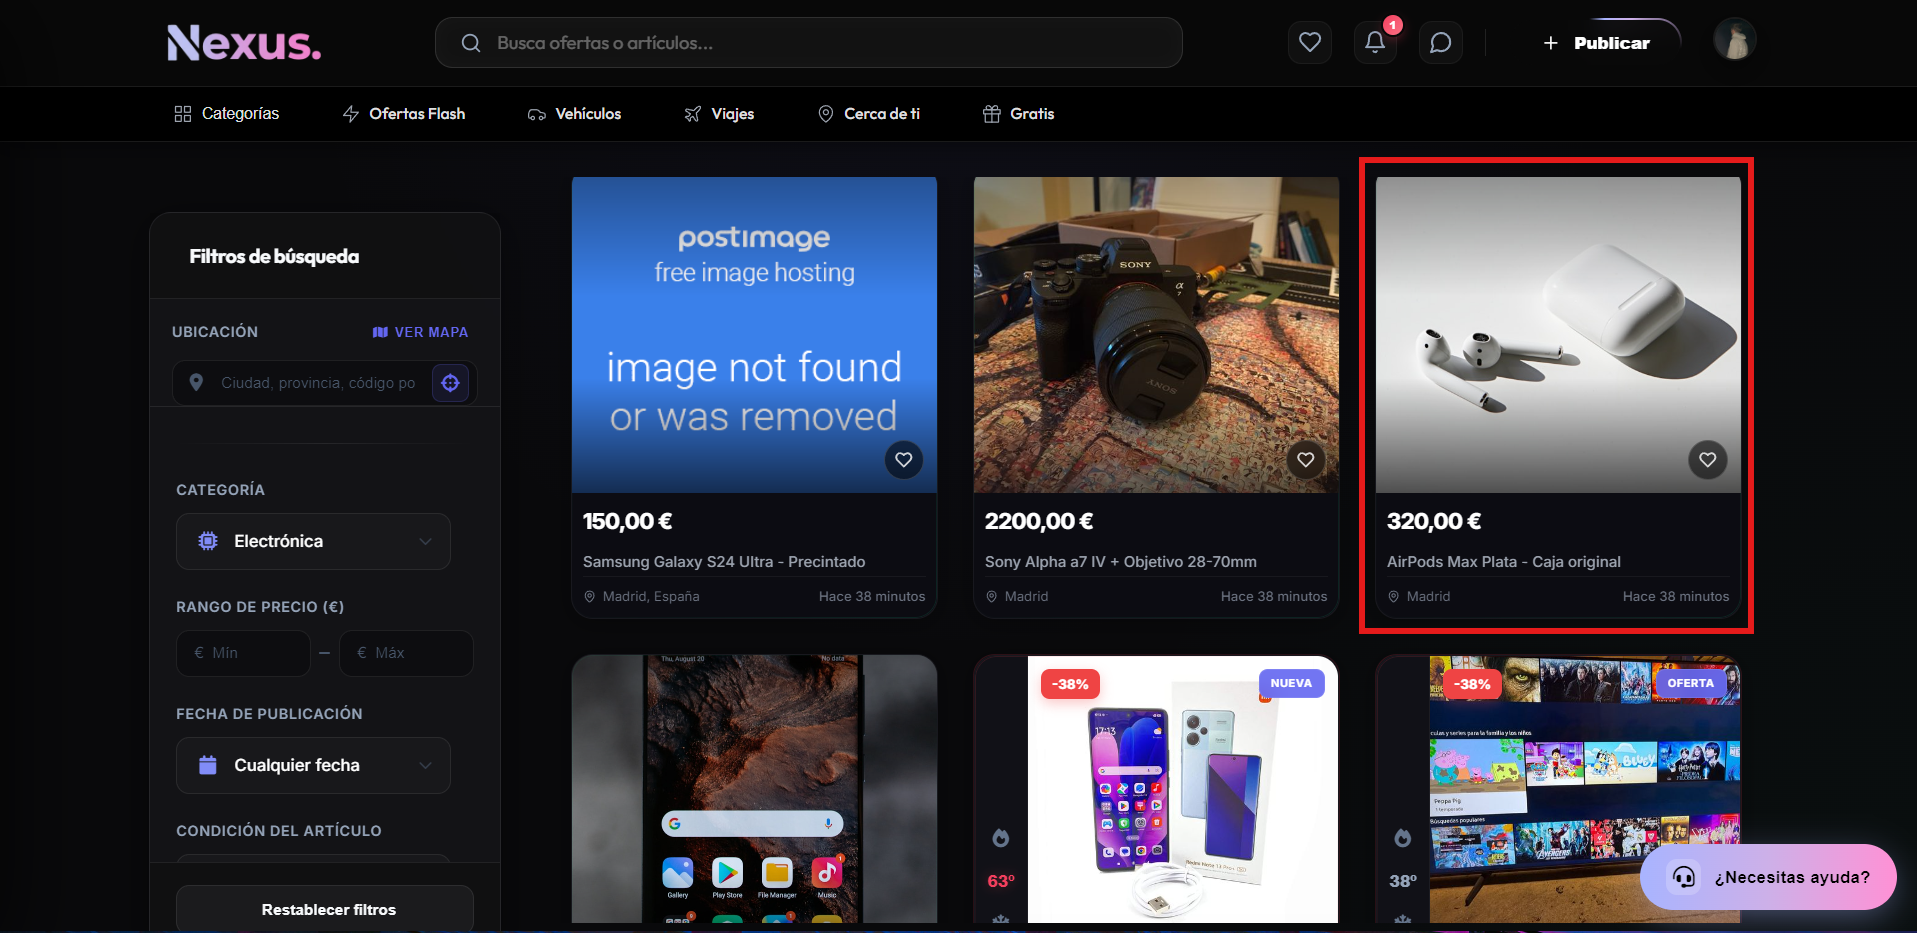The image size is (1917, 933).
Task: Click the "NUEVA" badge
Action: click(1291, 683)
